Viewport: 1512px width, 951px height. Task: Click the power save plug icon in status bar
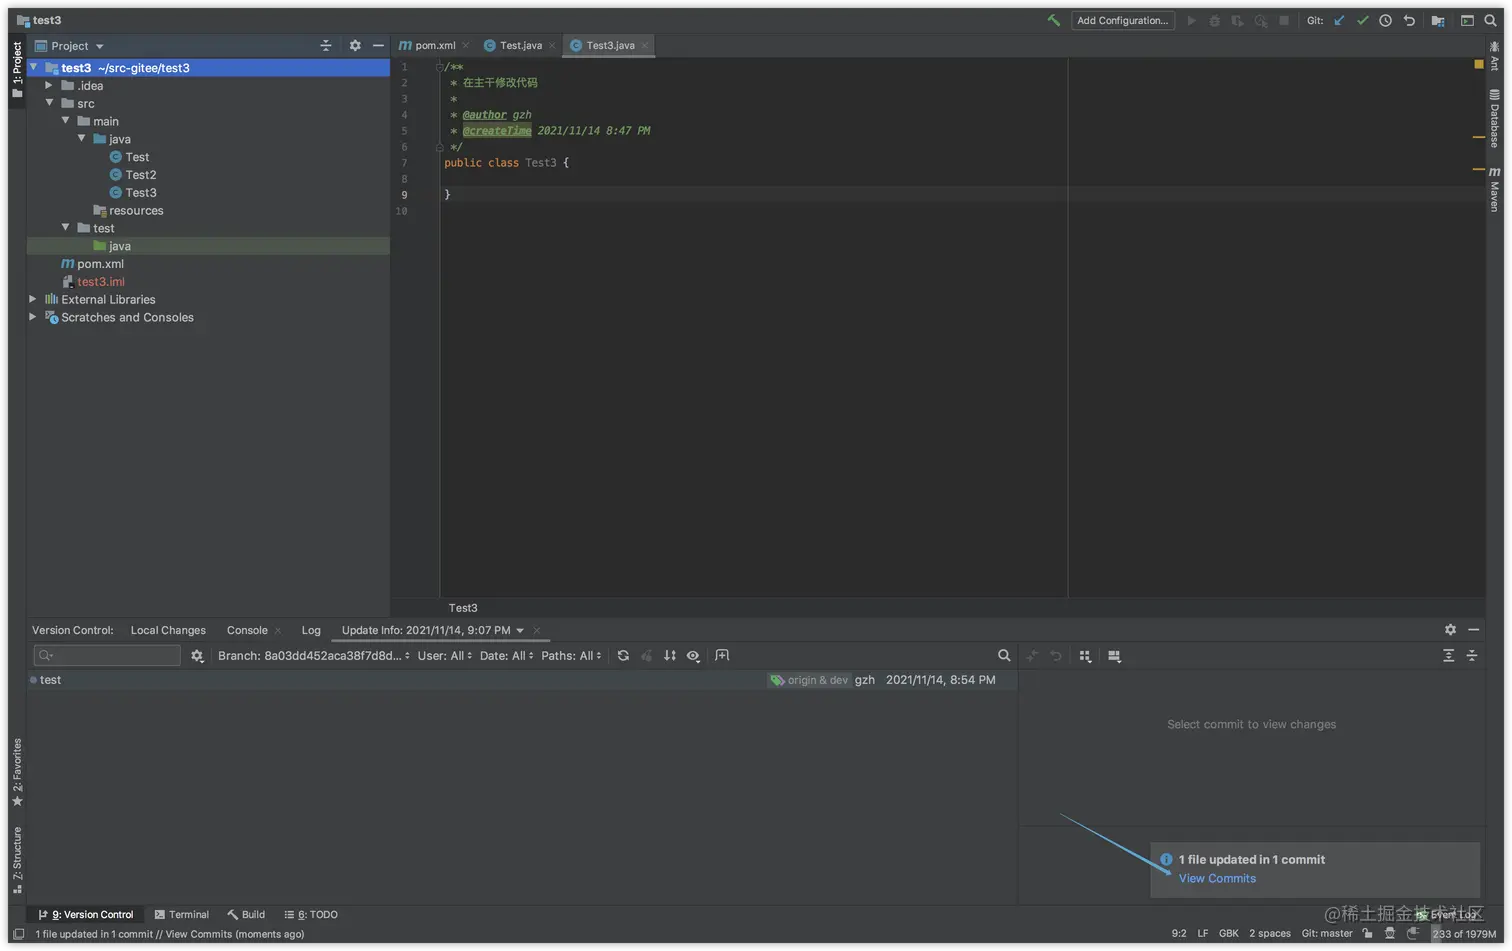pos(1413,934)
